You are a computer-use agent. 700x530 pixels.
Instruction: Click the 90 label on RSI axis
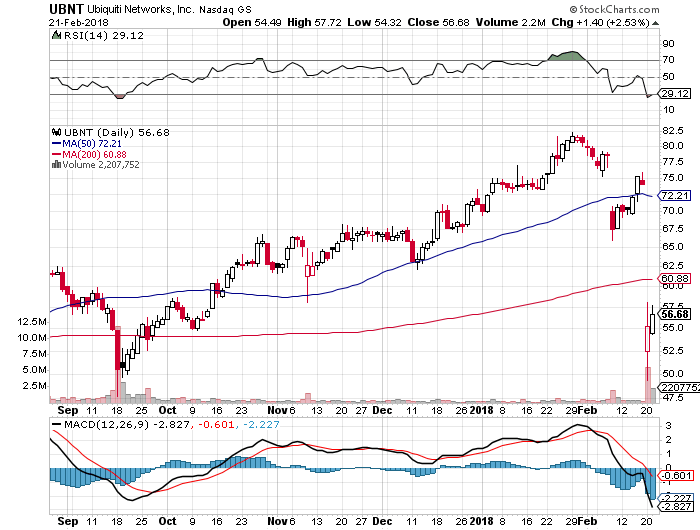(669, 44)
